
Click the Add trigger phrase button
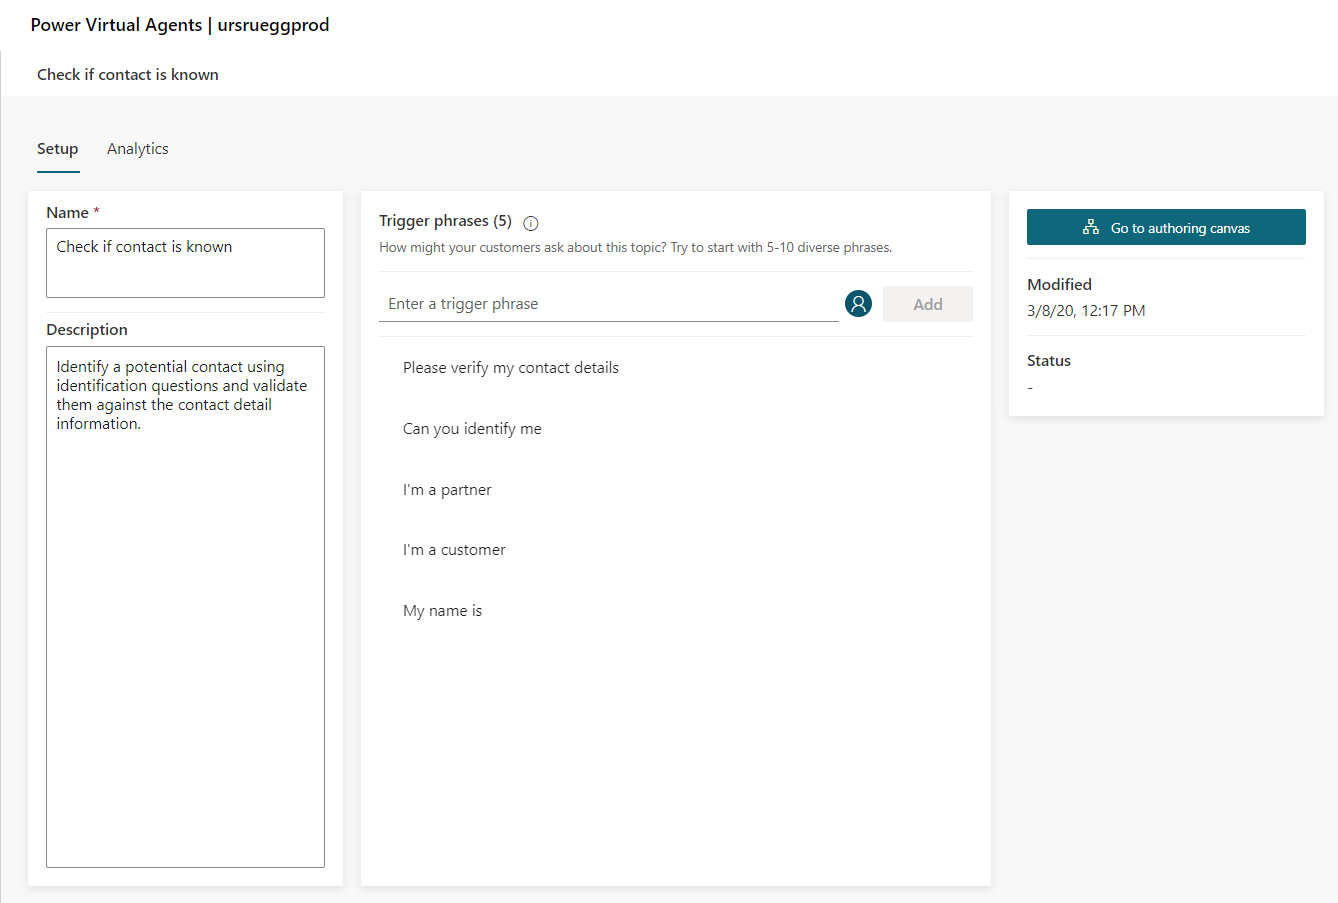click(x=928, y=304)
